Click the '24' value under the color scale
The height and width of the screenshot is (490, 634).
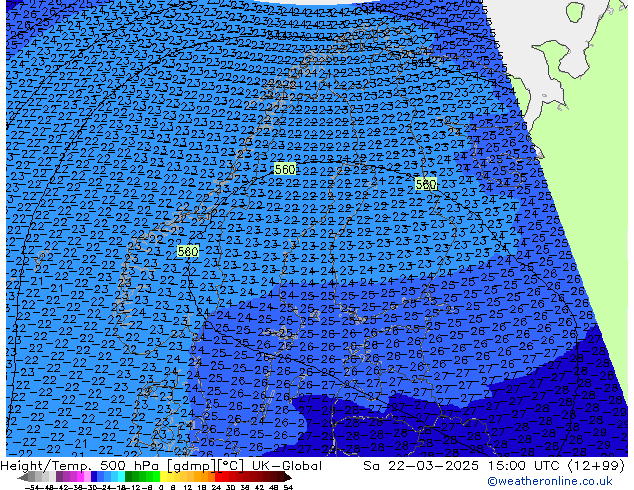tap(216, 487)
